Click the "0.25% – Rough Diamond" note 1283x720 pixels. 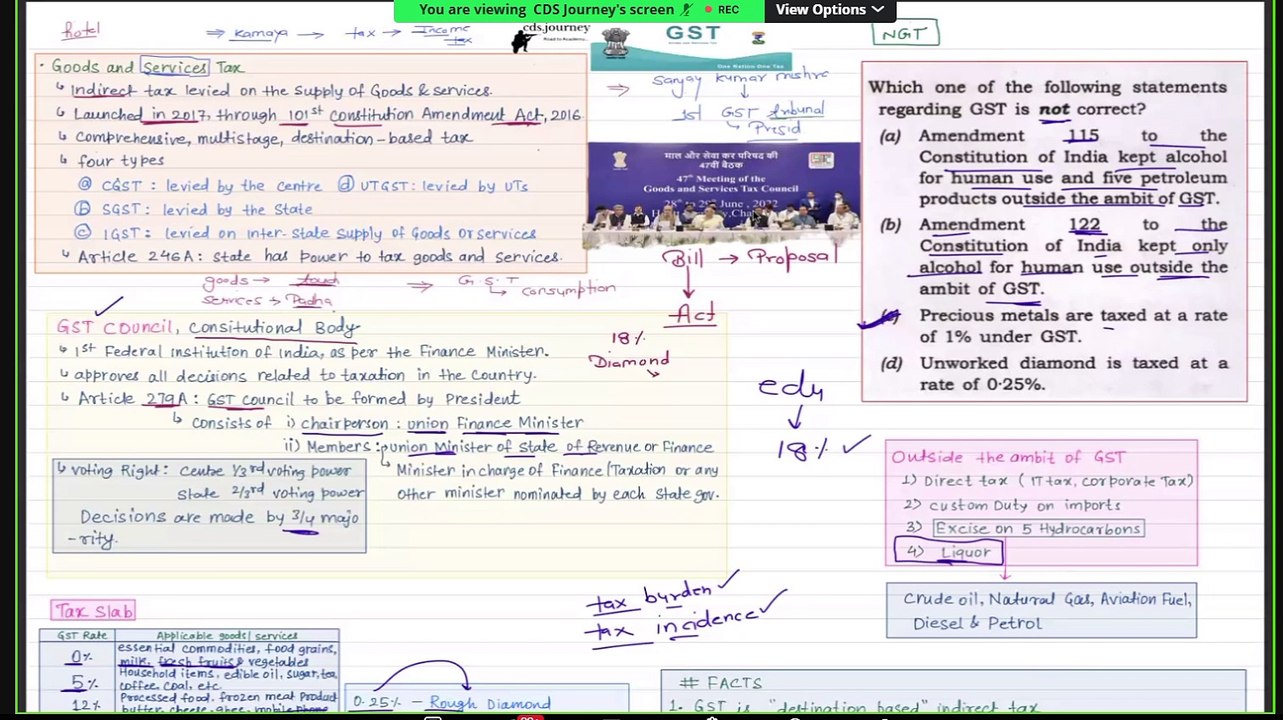453,703
